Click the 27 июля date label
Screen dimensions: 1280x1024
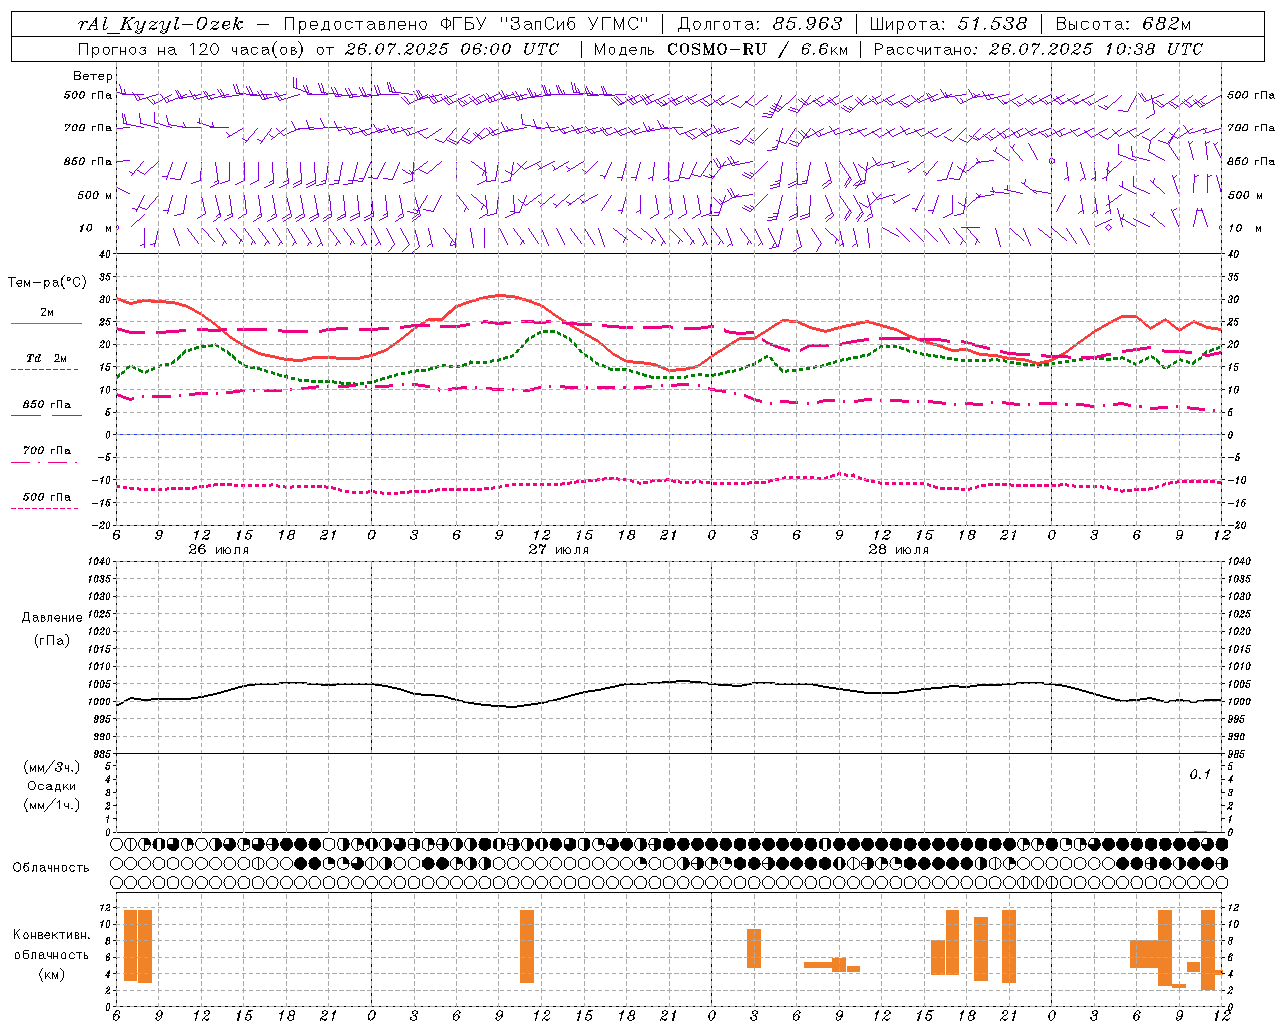click(559, 550)
